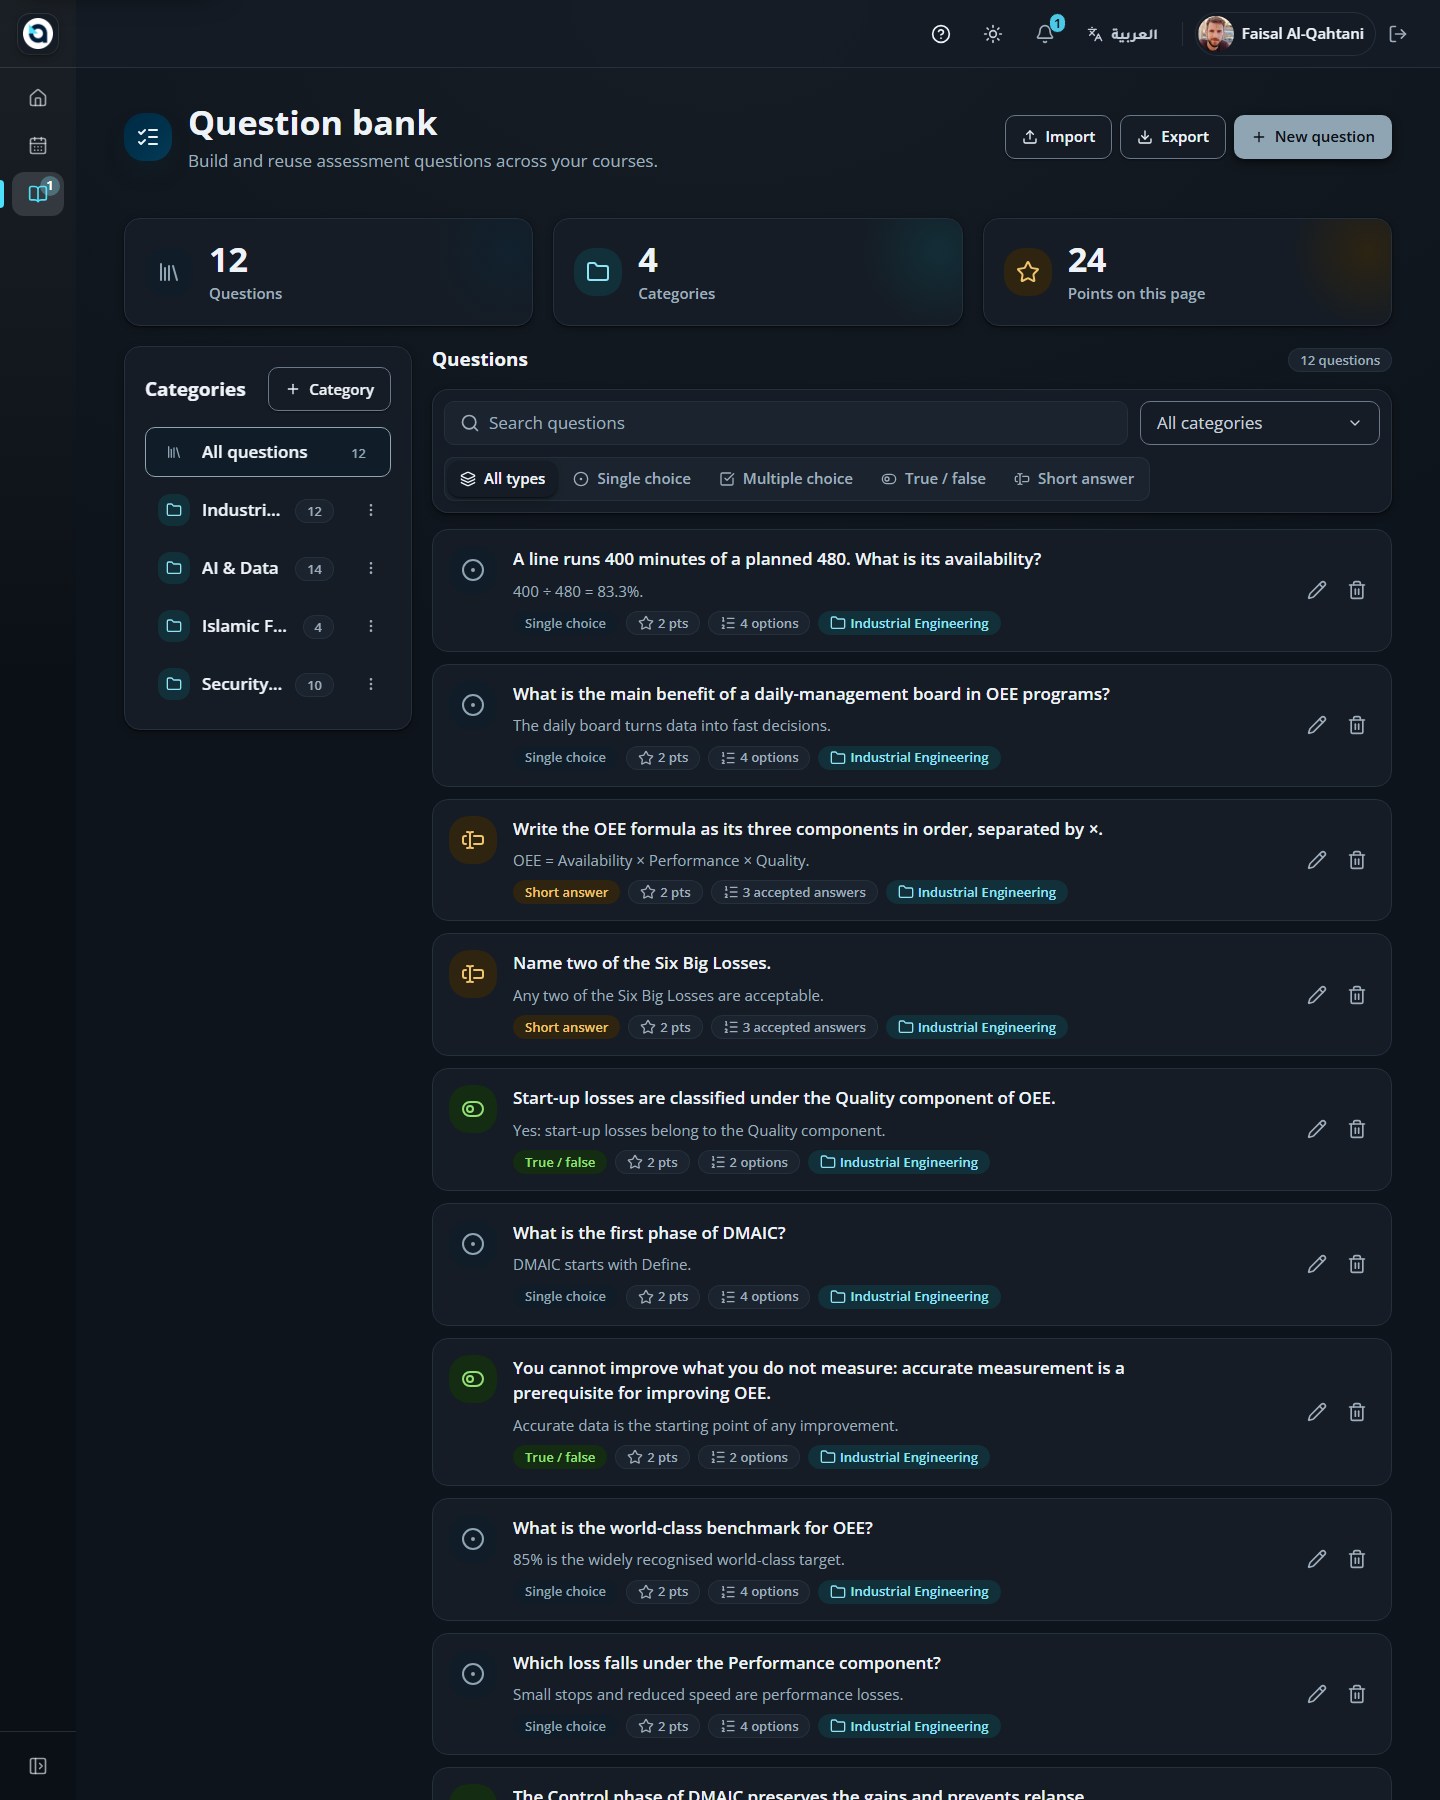
Task: Click the app logo in the top-left
Action: pos(38,34)
